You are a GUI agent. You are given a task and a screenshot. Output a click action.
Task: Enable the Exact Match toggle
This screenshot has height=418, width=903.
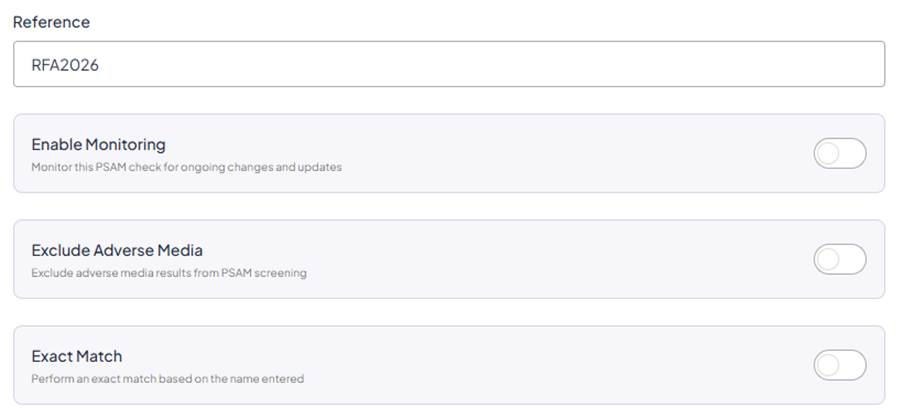[839, 365]
